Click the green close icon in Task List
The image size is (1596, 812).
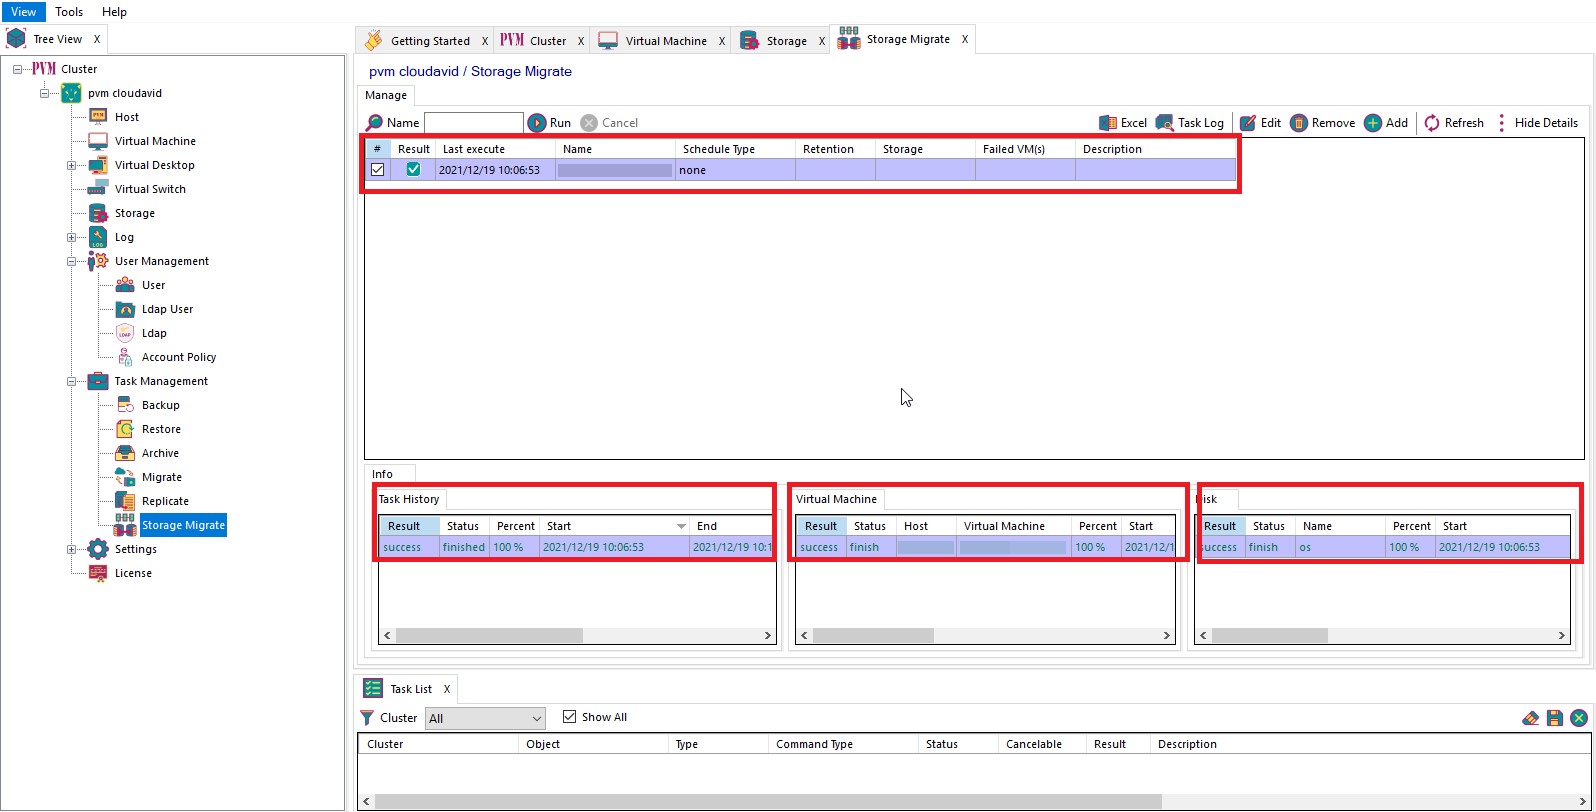pos(1579,718)
